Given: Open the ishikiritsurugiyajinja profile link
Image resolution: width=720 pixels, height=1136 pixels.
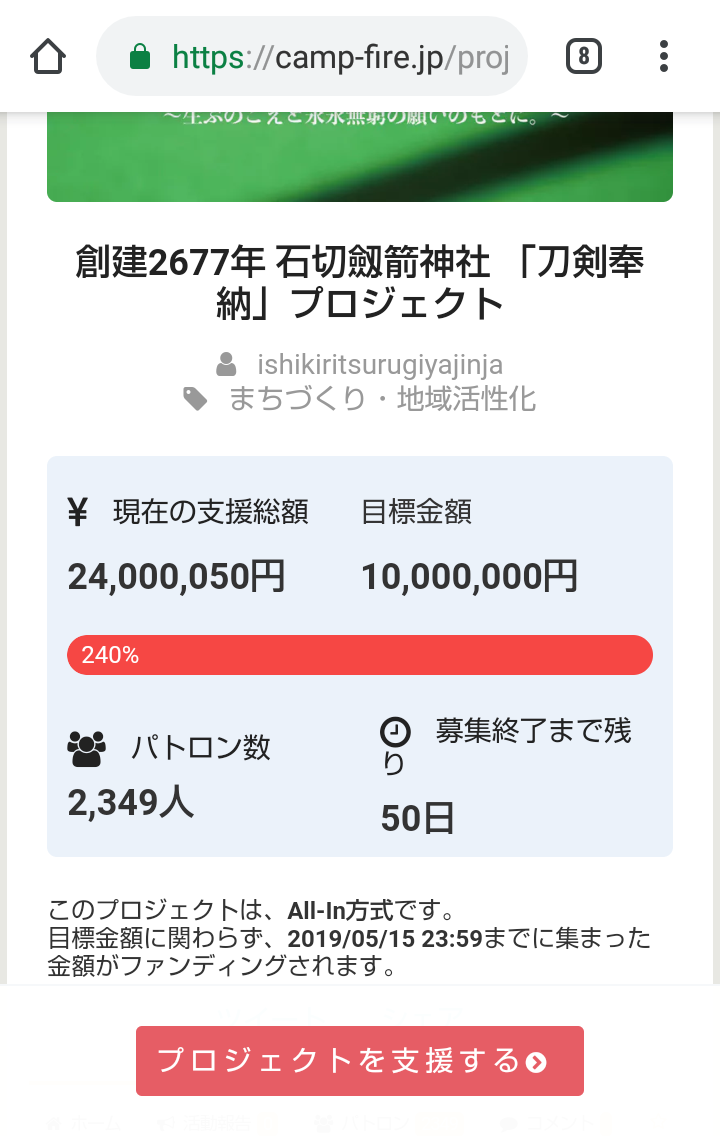Looking at the screenshot, I should (x=380, y=365).
